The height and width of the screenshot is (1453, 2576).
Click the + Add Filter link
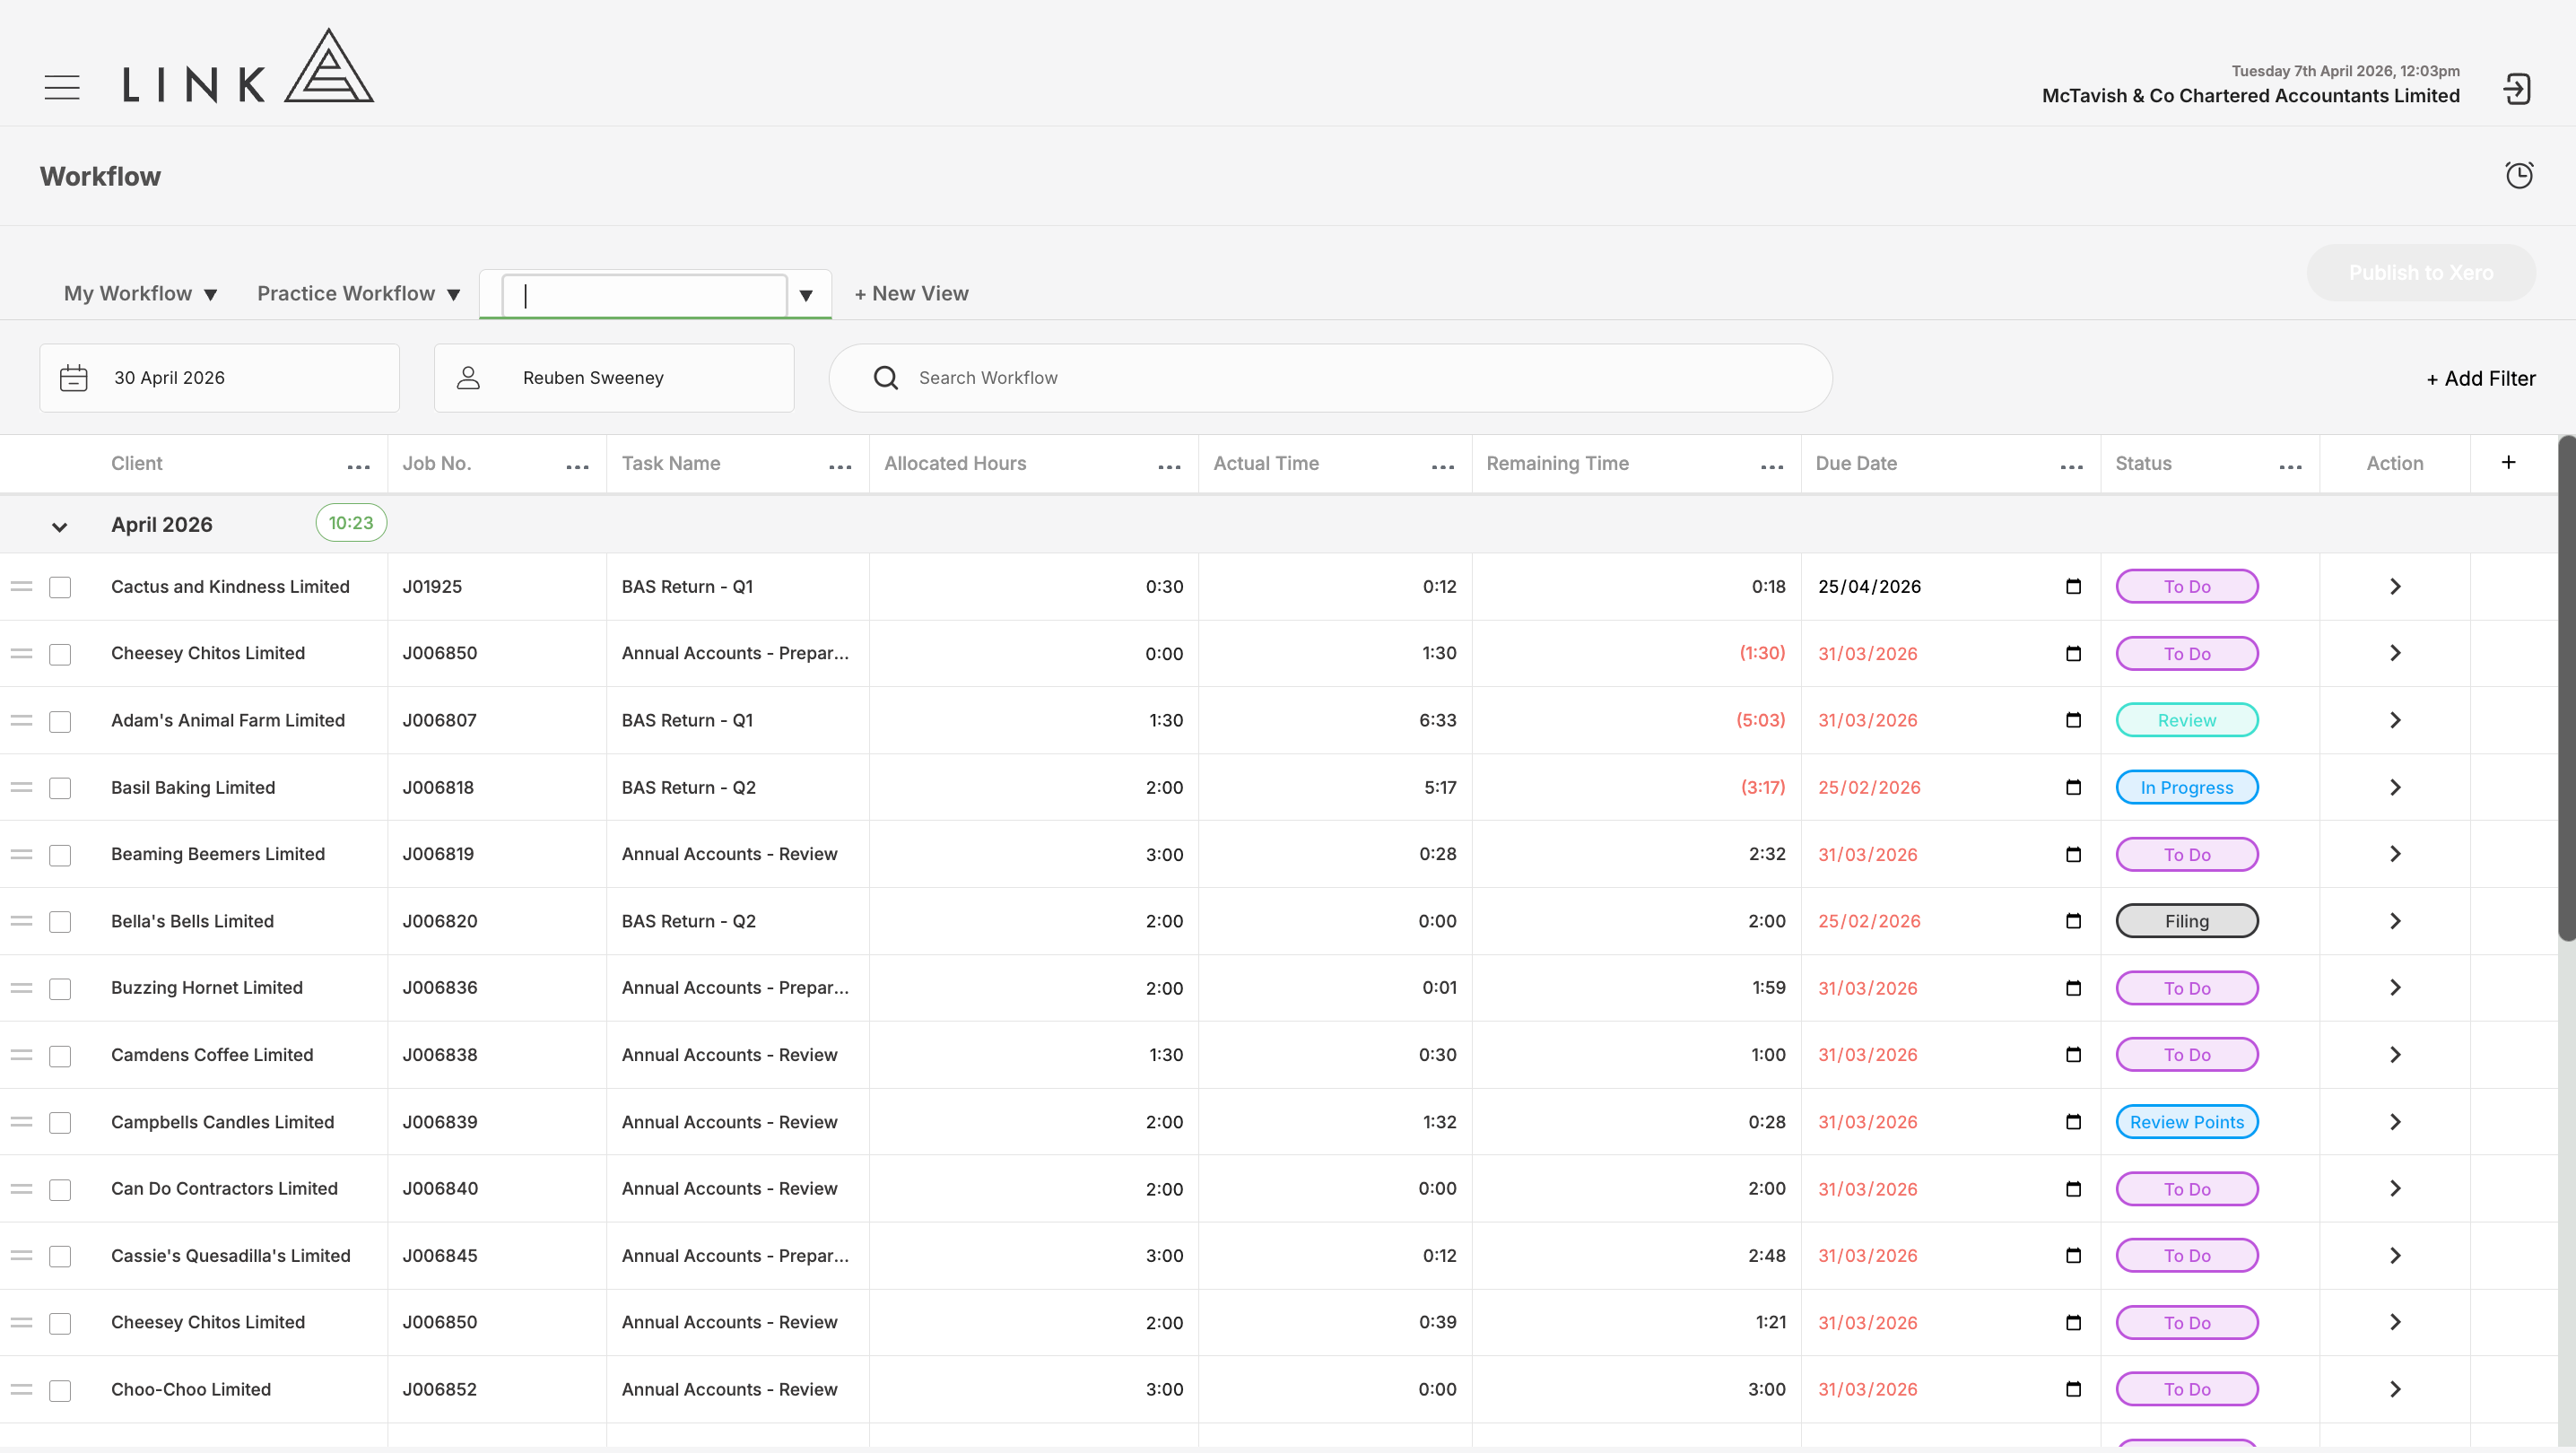point(2481,378)
